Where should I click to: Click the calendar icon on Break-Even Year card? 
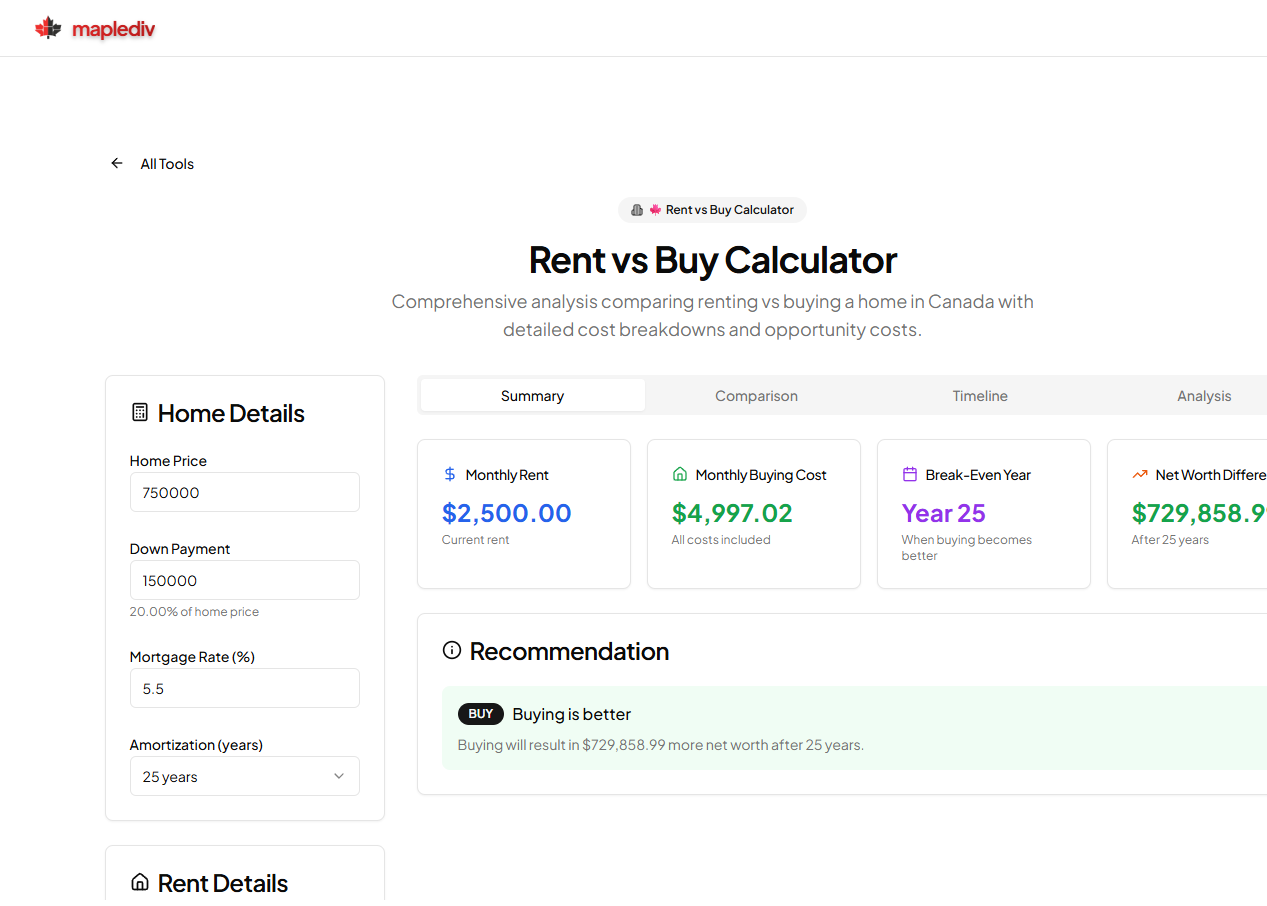(x=910, y=474)
